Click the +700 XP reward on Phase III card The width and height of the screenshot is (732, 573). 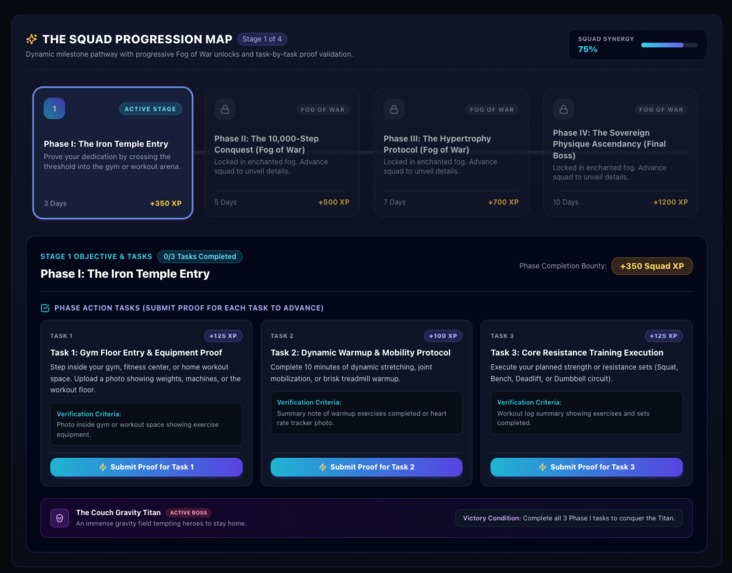pyautogui.click(x=503, y=202)
